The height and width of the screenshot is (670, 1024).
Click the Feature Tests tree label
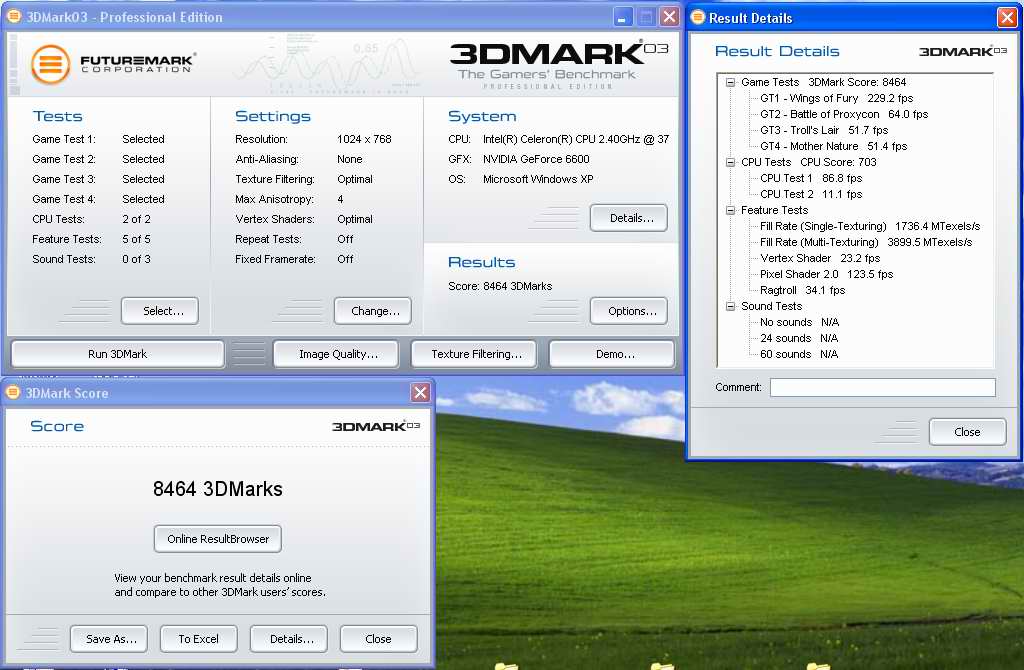tap(775, 210)
